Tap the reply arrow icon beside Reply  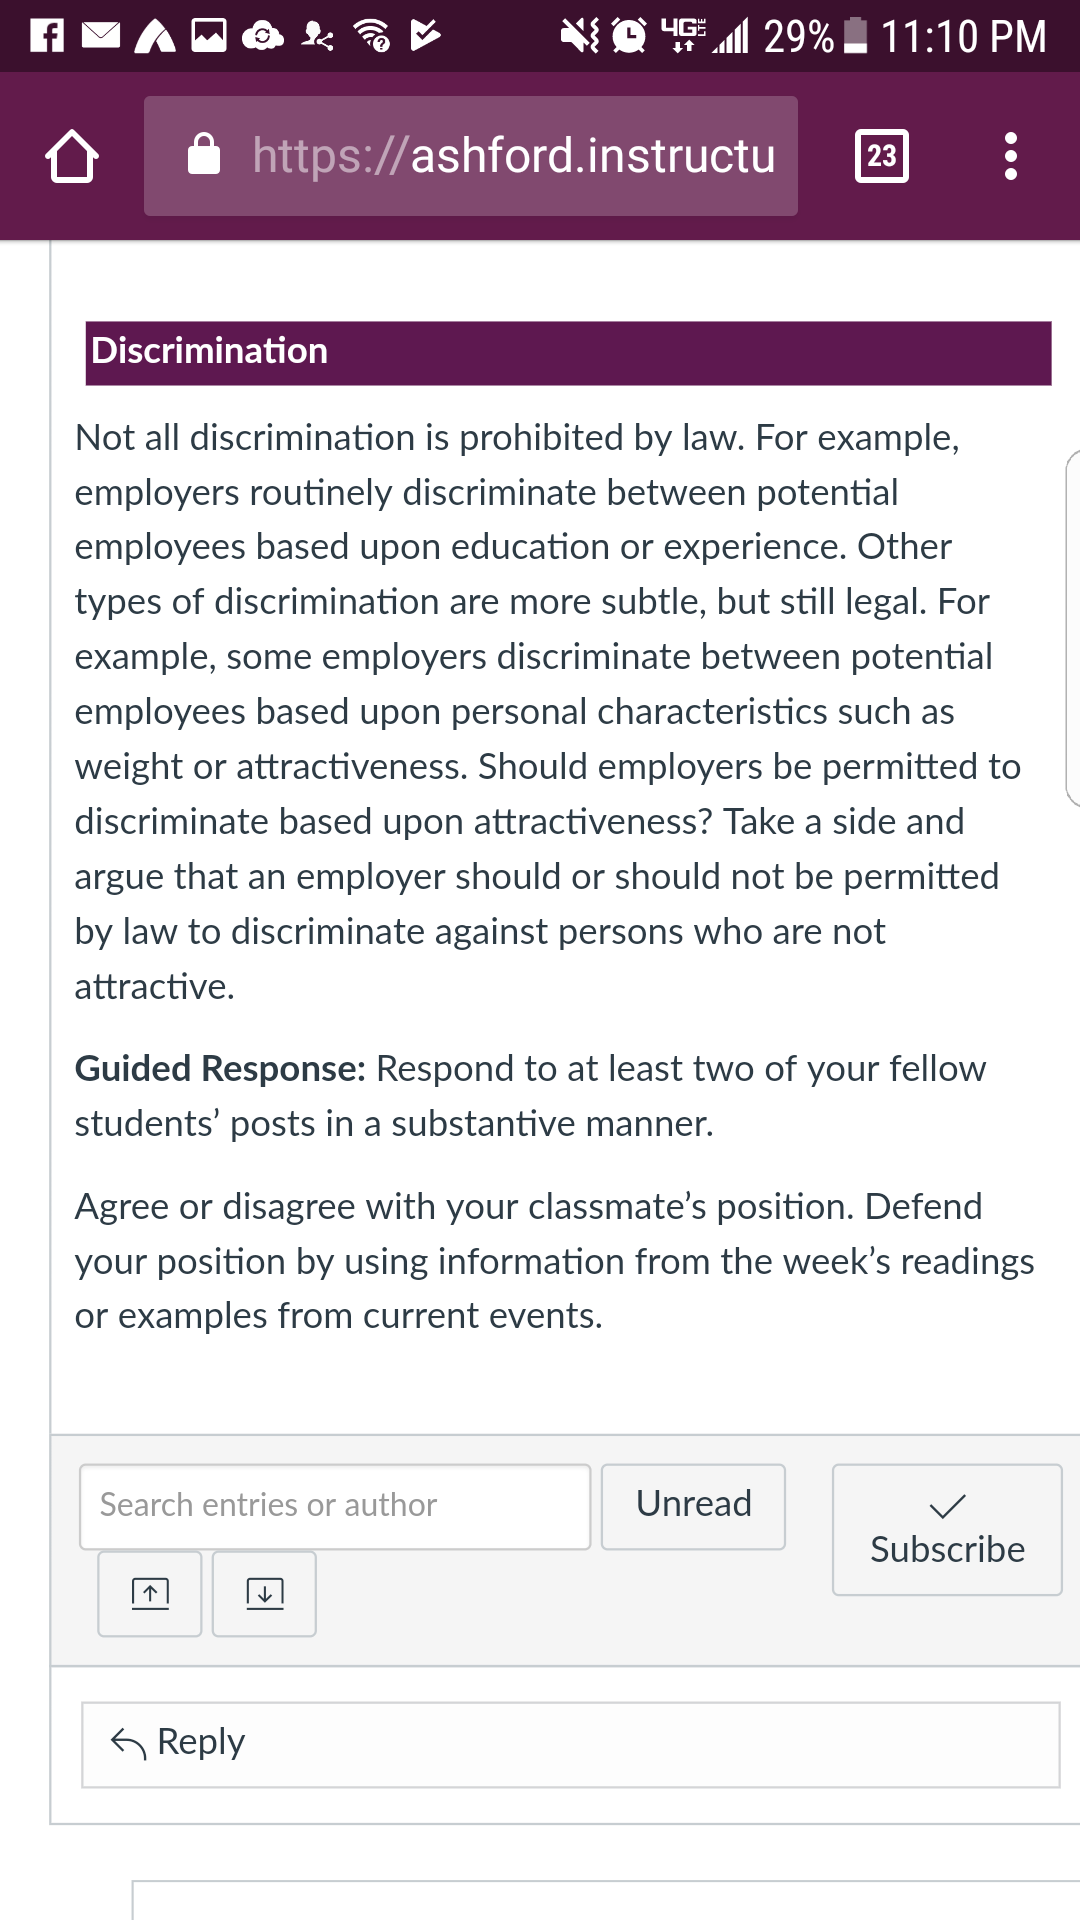(128, 1743)
